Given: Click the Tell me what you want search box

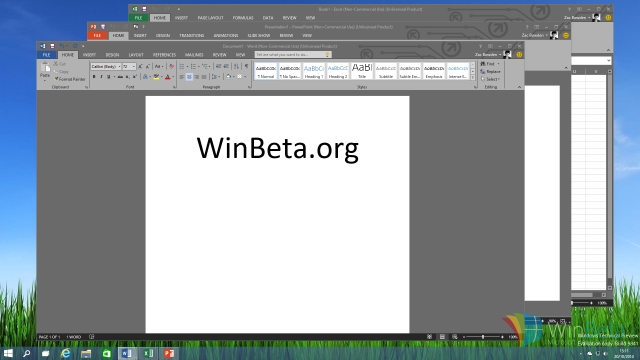Looking at the screenshot, I should 293,55.
